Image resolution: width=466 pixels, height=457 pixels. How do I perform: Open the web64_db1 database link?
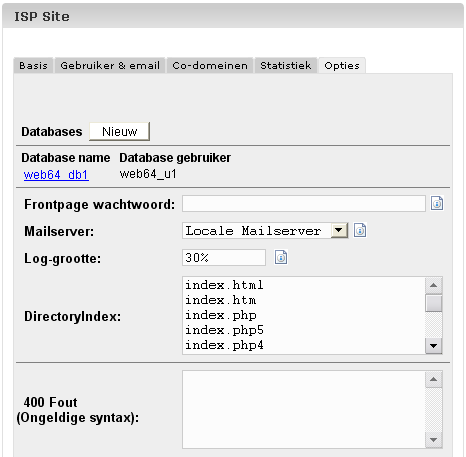[56, 175]
